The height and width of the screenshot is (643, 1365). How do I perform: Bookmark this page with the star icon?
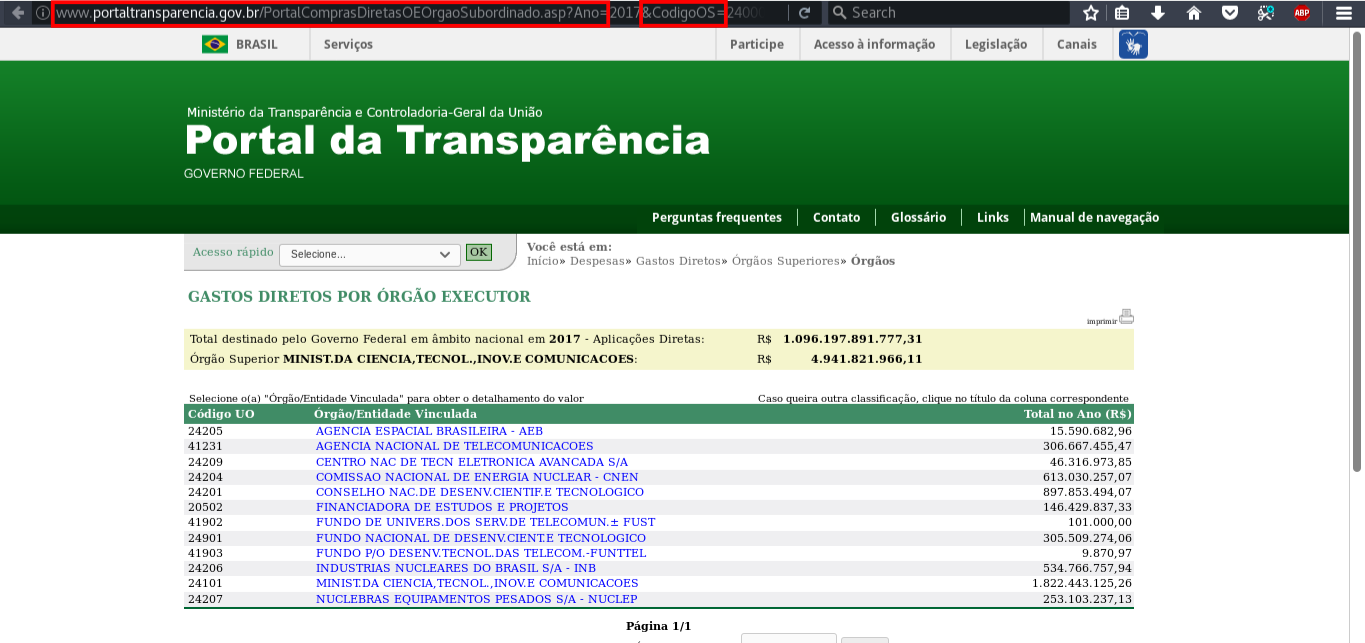click(1091, 13)
